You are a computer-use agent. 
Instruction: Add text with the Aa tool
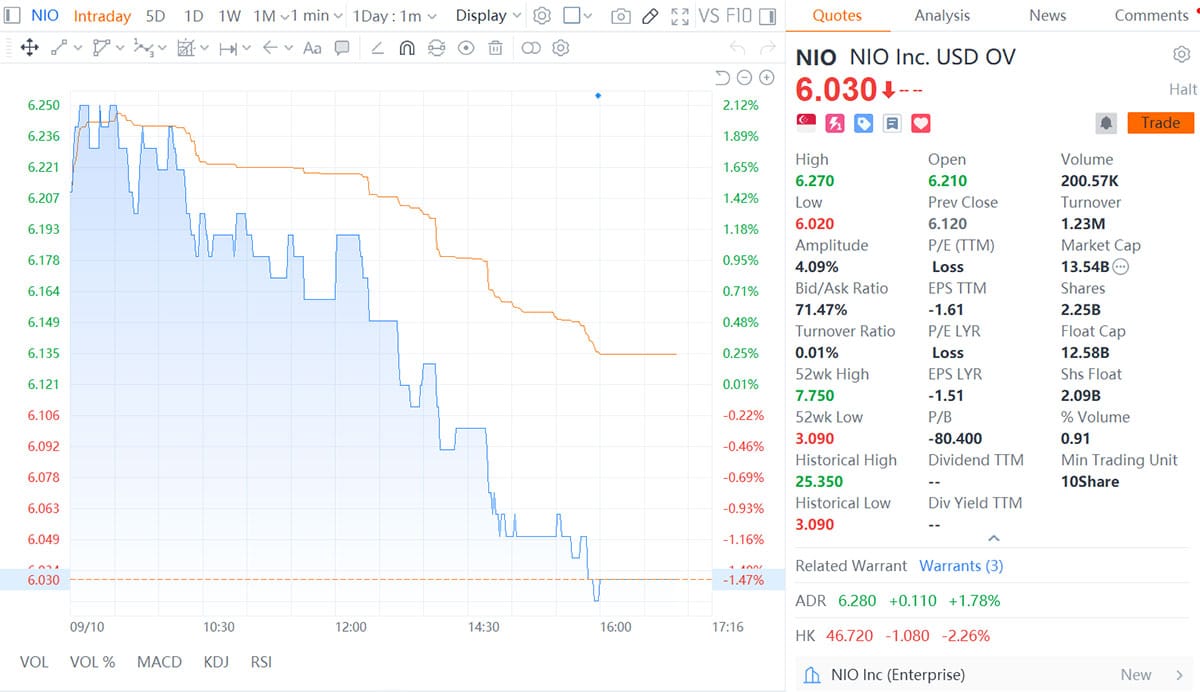[314, 47]
